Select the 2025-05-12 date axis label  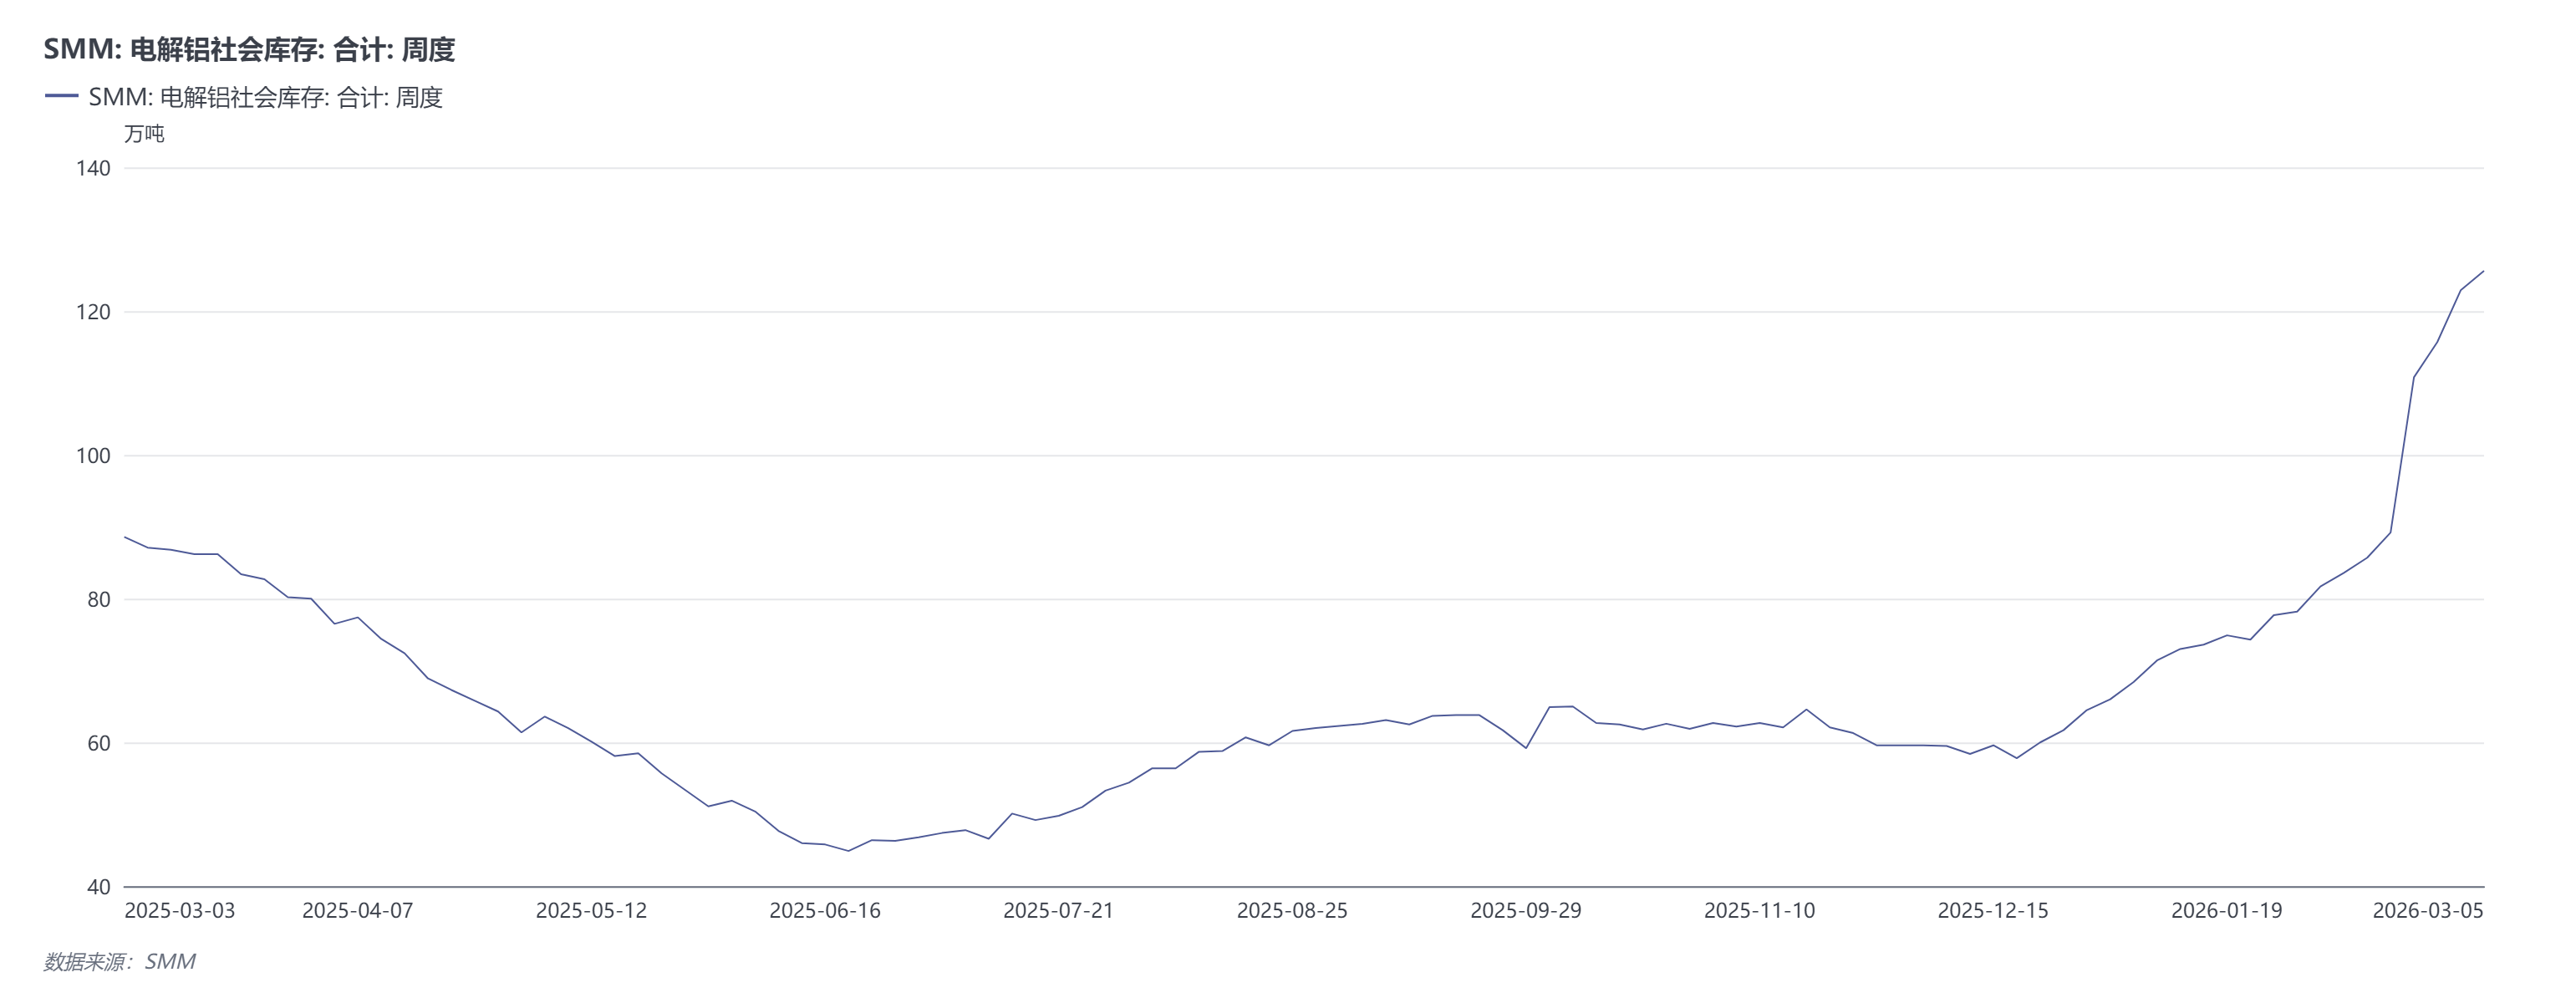591,911
